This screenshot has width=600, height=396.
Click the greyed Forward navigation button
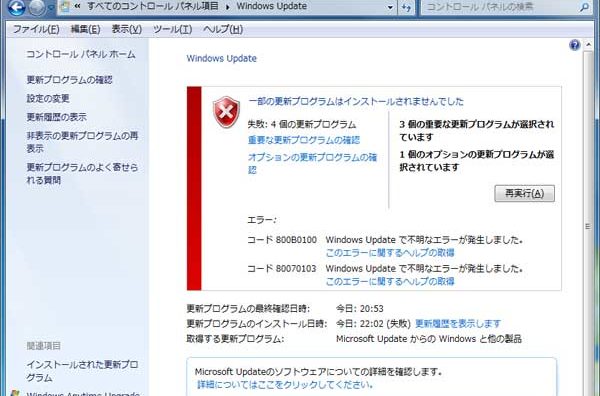tap(37, 7)
